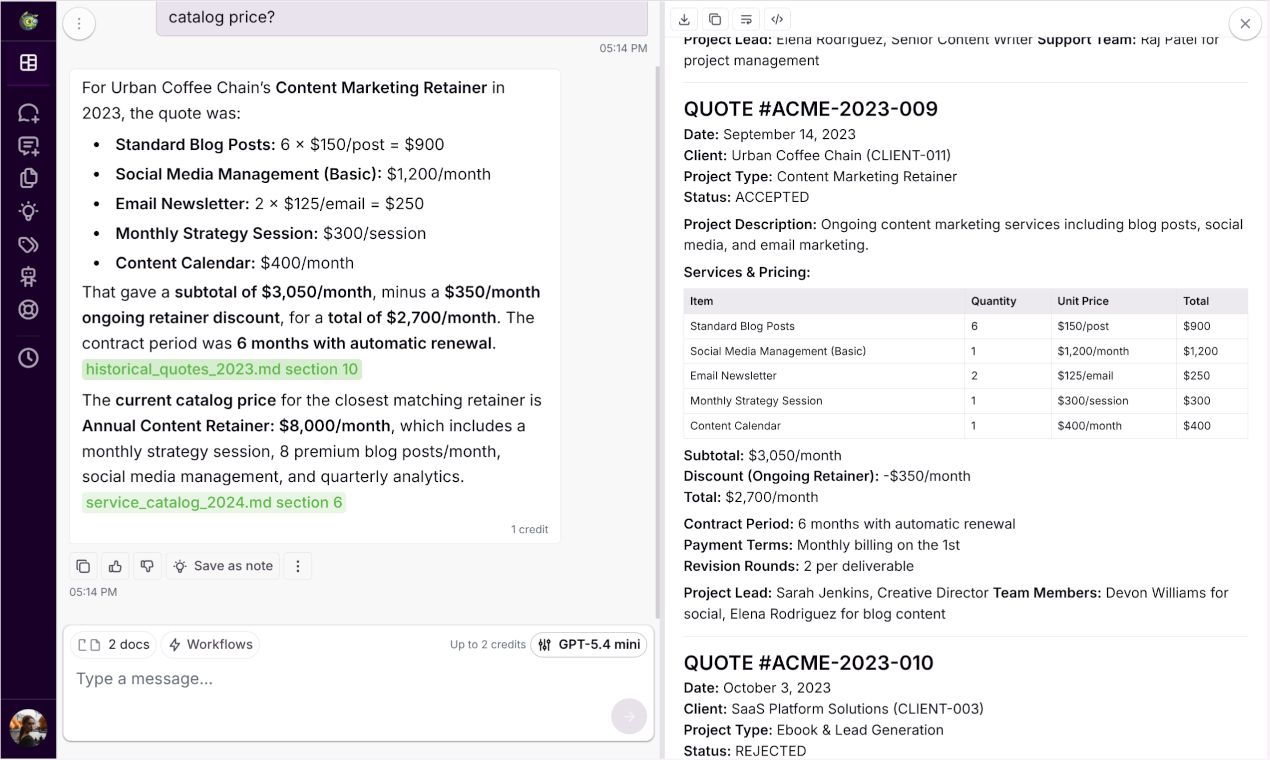The image size is (1270, 760).
Task: Click the Social Media Management (Basic) table cell
Action: 824,351
